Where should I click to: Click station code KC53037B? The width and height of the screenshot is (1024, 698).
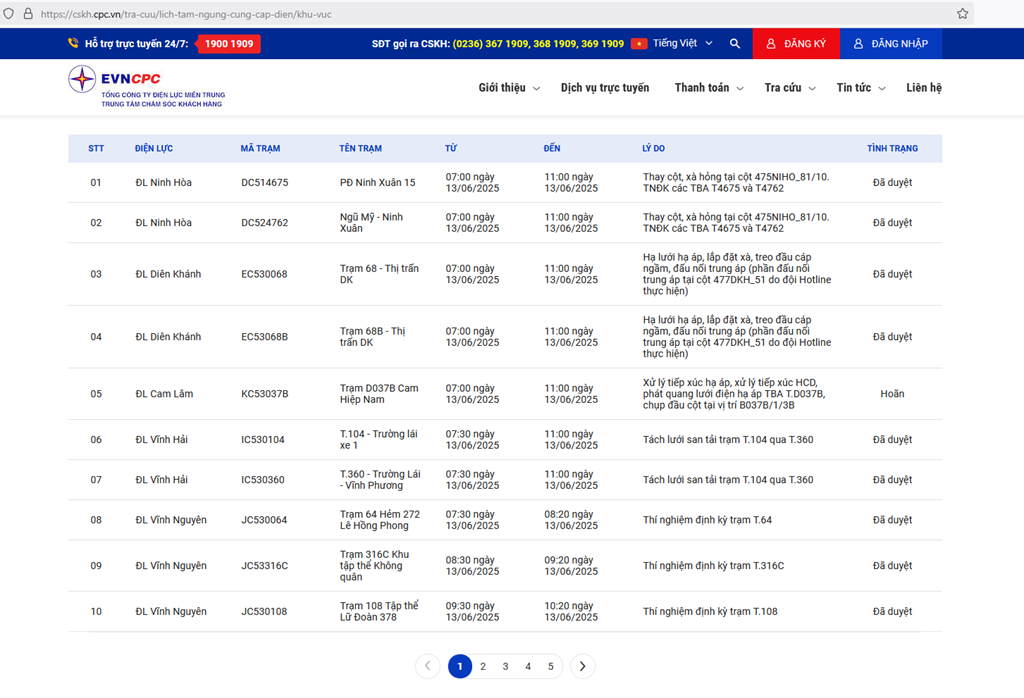pos(264,394)
